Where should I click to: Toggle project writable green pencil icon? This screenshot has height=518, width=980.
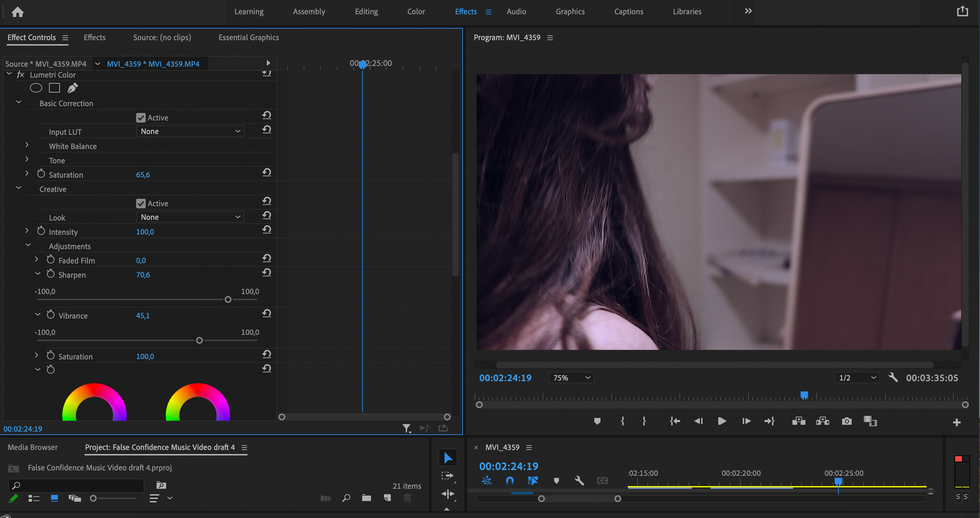[x=13, y=499]
